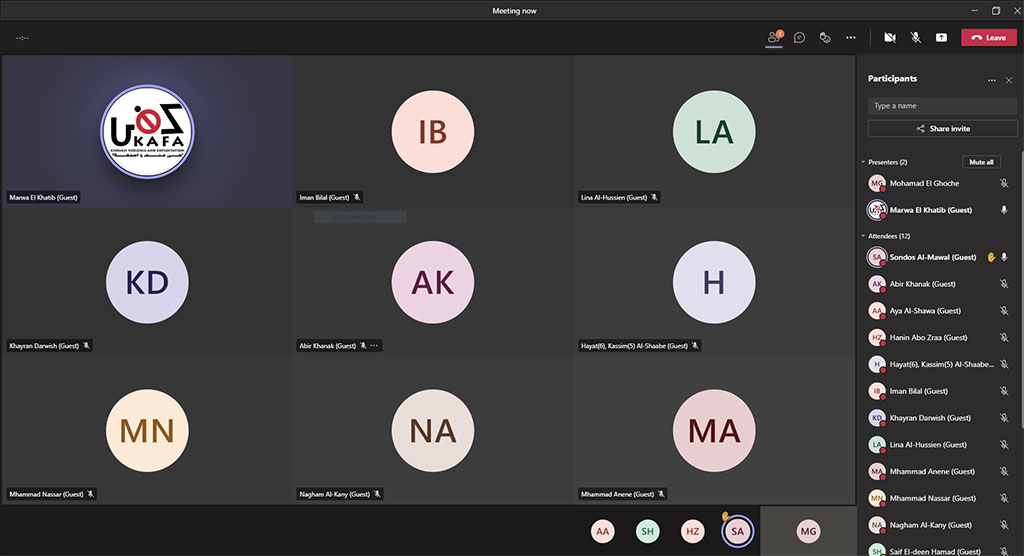The image size is (1024, 556).
Task: Unmute your microphone
Action: coord(915,37)
